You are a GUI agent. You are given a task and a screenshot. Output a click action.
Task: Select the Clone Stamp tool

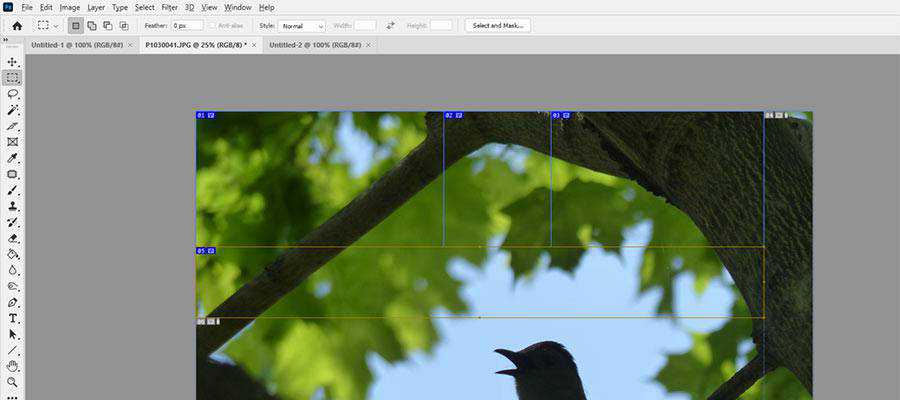pos(13,206)
